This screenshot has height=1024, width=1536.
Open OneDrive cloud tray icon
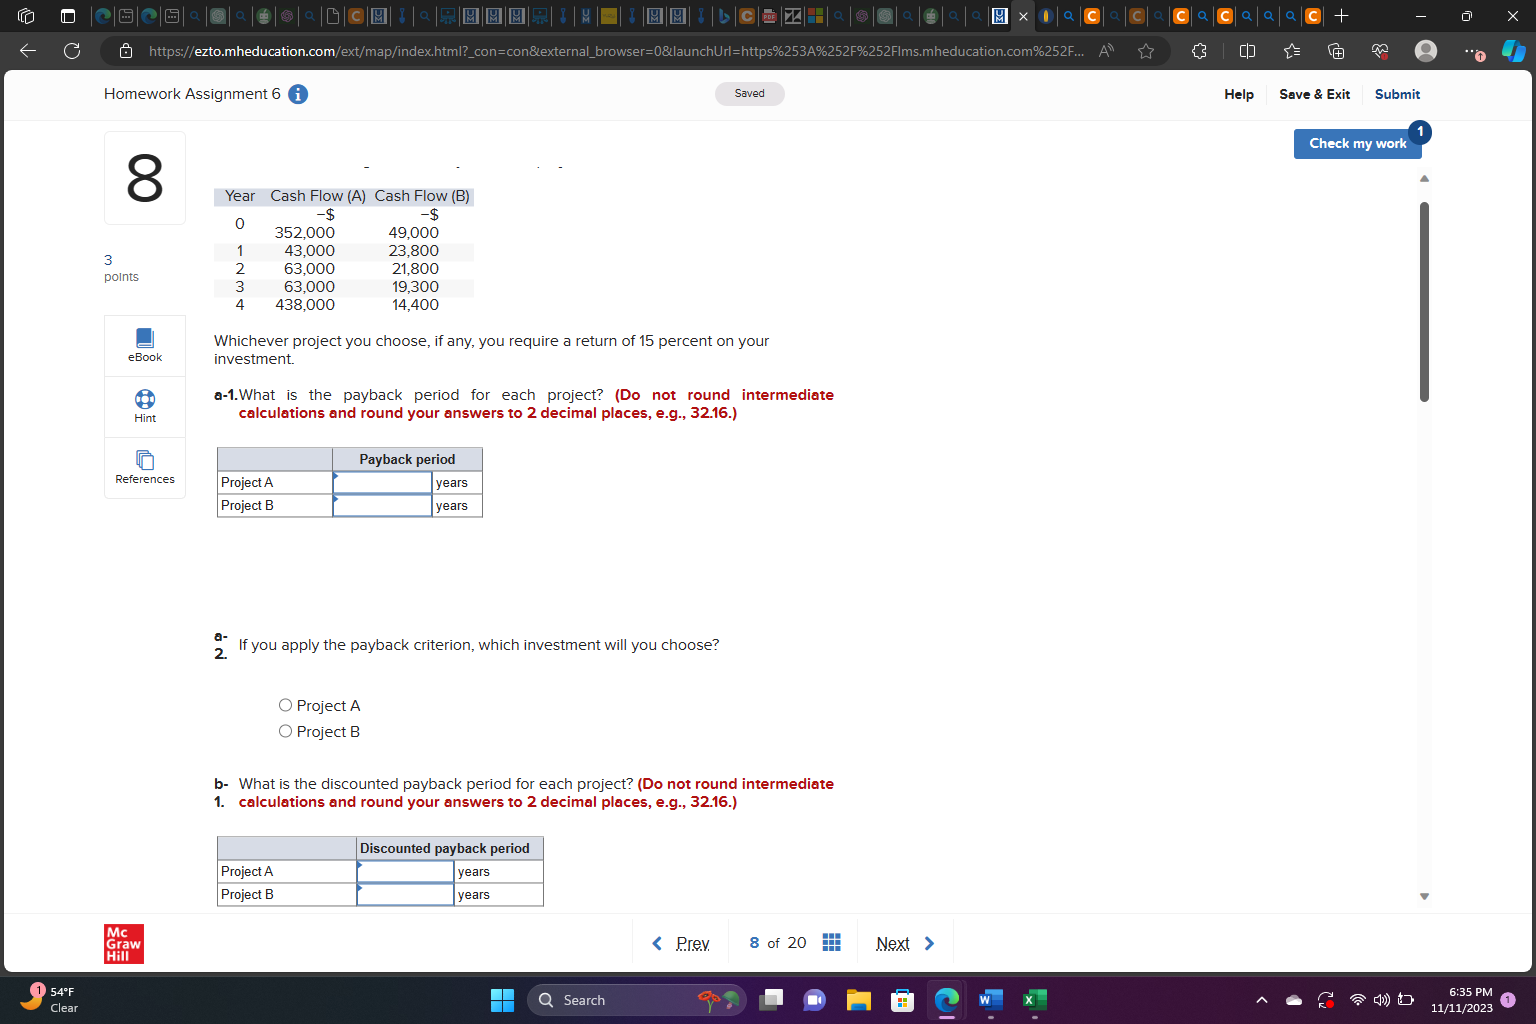[x=1294, y=1000]
